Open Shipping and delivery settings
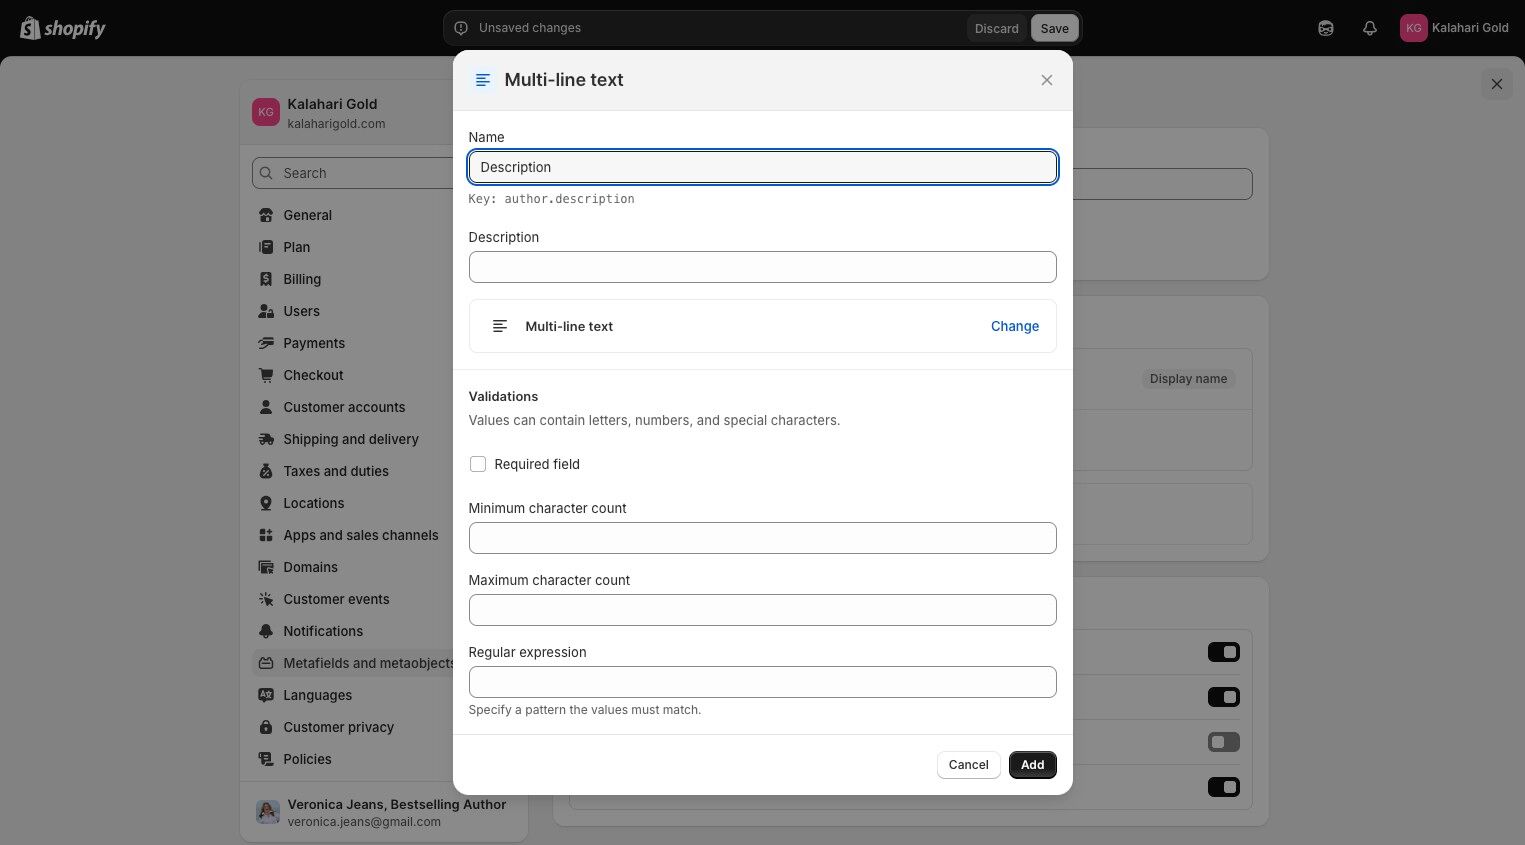Screen dimensions: 1525x845 click(x=350, y=439)
